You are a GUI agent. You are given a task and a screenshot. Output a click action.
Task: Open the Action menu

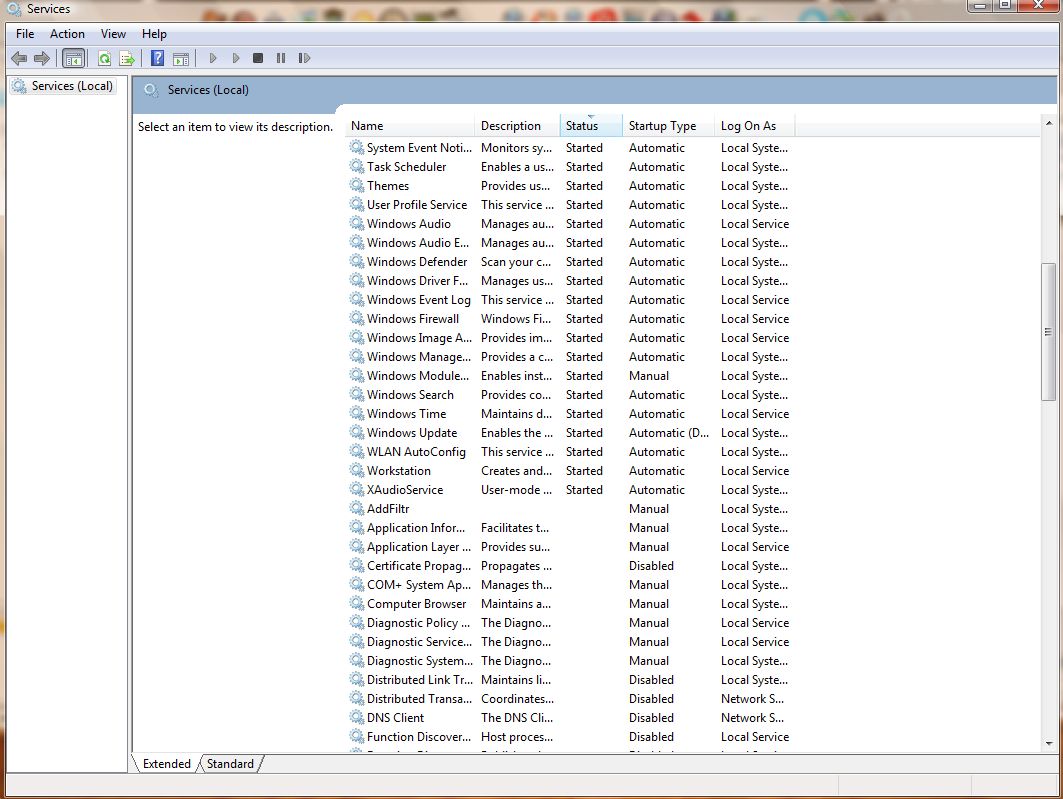pyautogui.click(x=67, y=34)
